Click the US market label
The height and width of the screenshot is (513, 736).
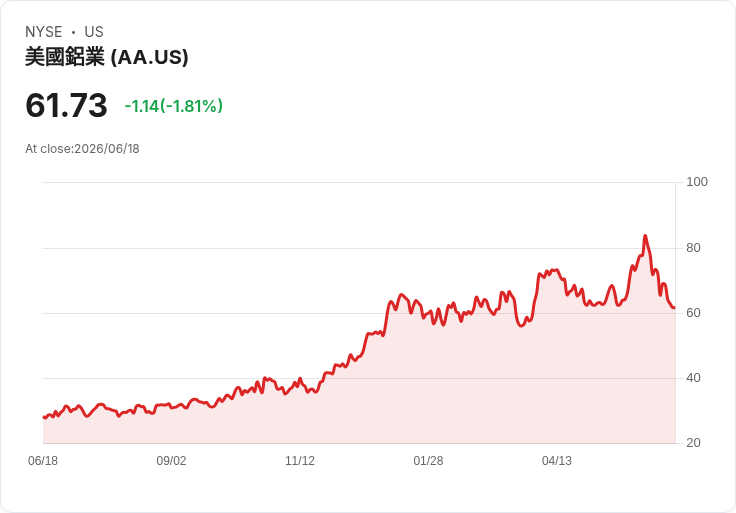[94, 32]
